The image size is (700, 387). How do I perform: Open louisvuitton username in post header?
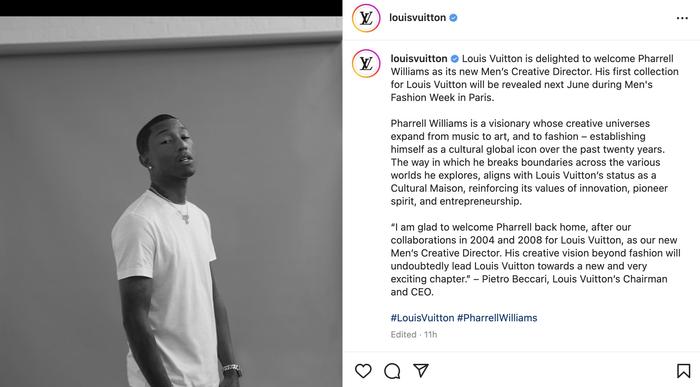pyautogui.click(x=417, y=18)
